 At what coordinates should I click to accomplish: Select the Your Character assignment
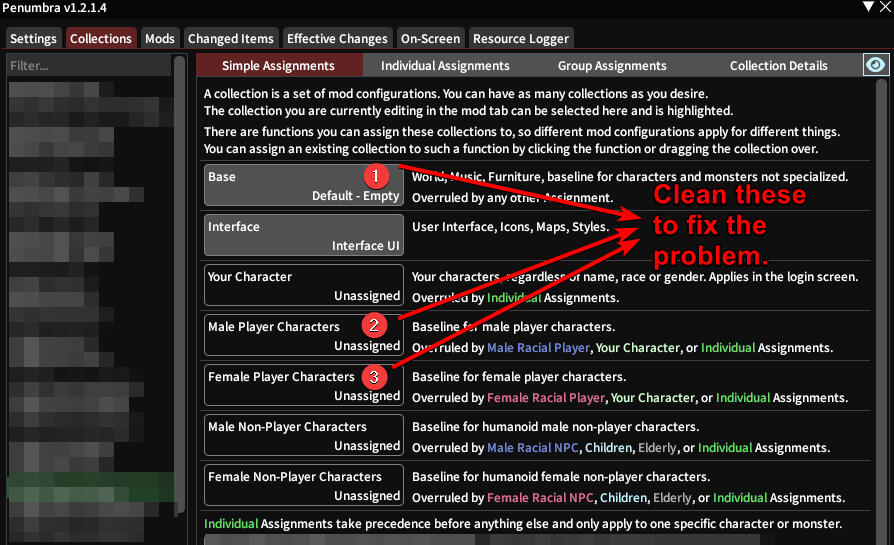coord(304,286)
